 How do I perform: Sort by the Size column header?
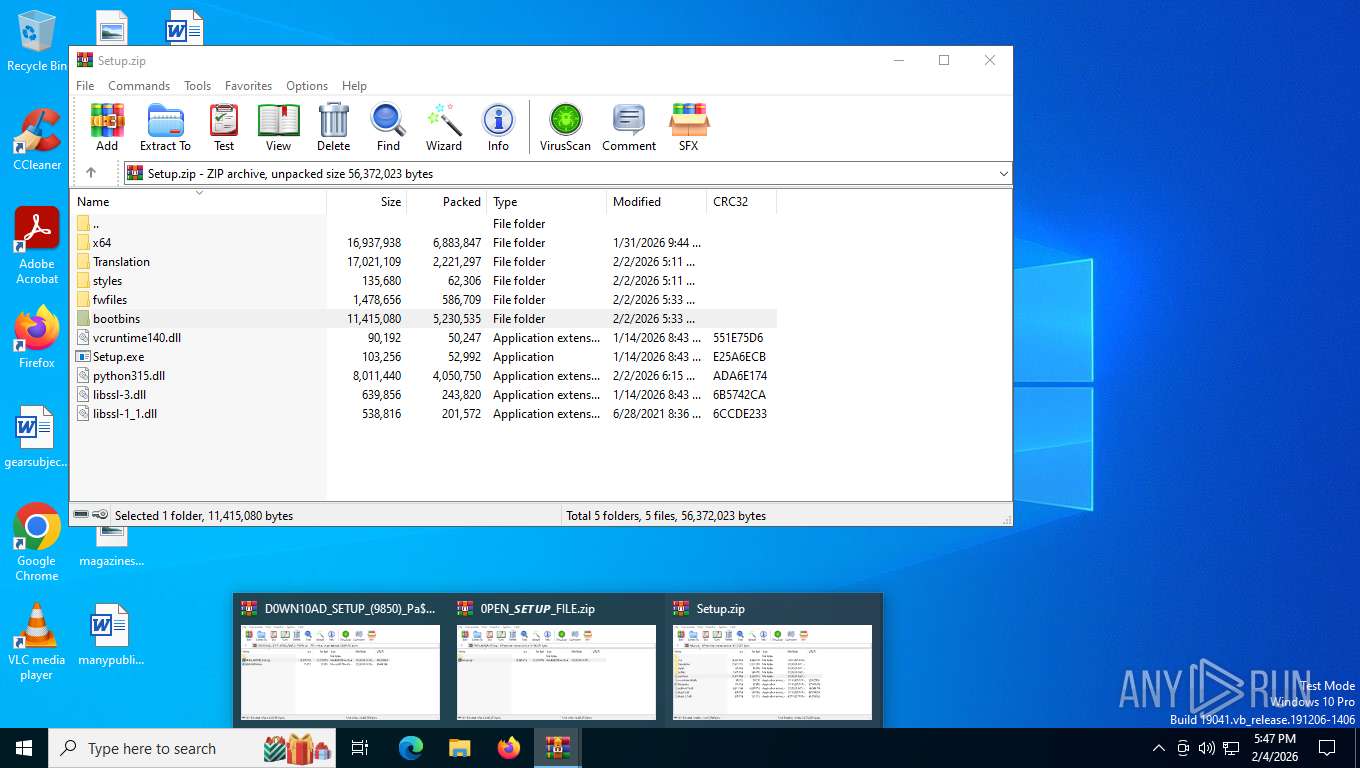click(366, 202)
